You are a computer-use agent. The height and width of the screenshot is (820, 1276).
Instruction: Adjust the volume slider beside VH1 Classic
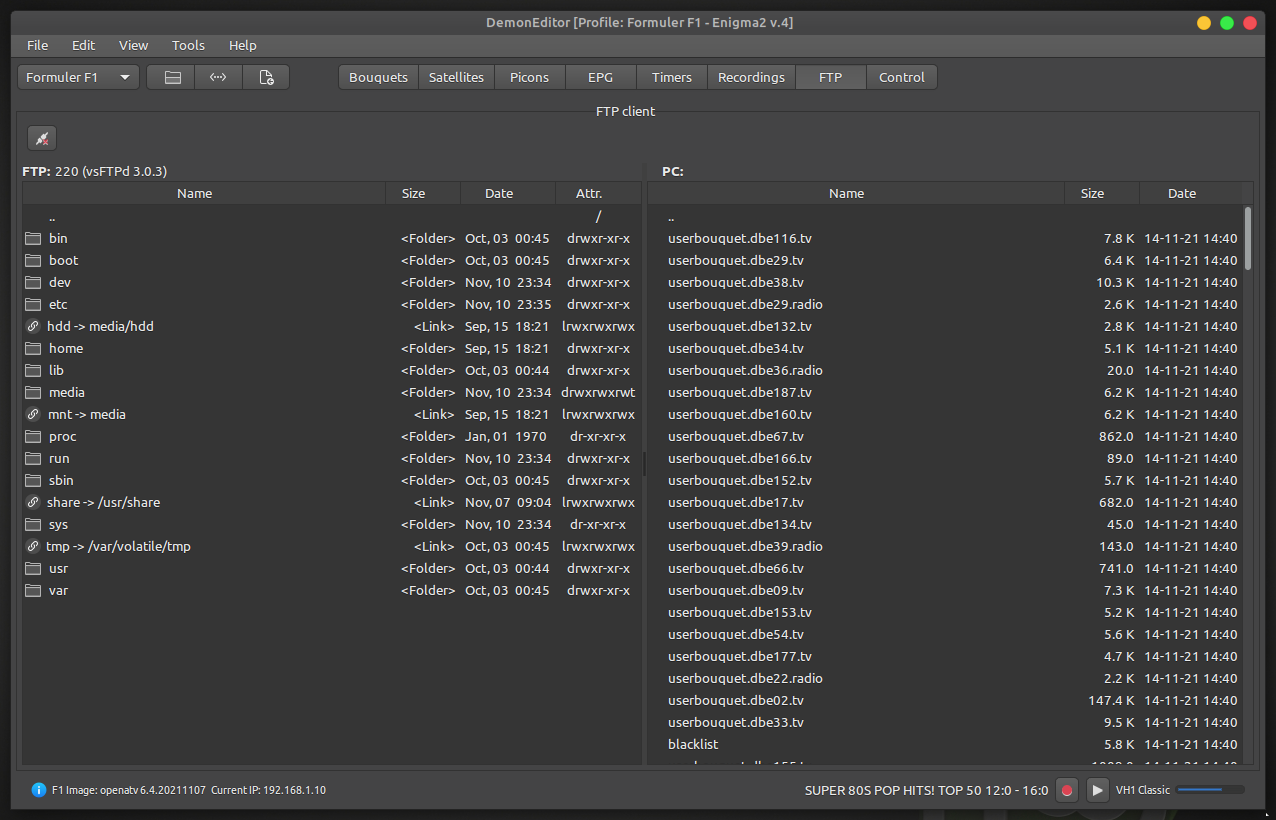[1210, 790]
